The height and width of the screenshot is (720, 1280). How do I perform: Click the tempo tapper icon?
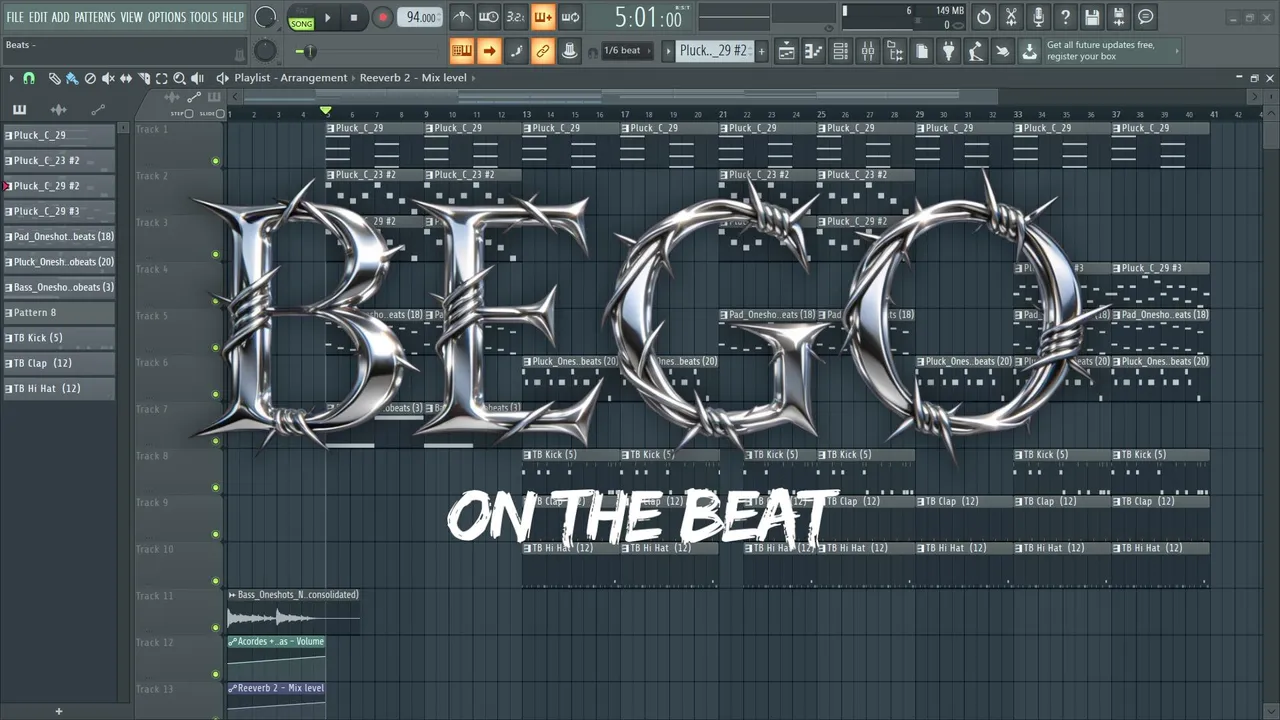tap(975, 51)
